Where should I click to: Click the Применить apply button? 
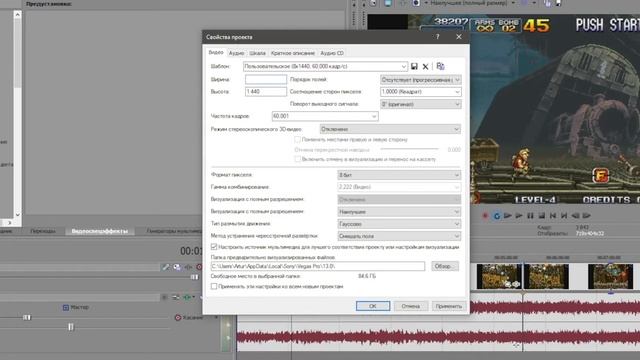(x=448, y=306)
